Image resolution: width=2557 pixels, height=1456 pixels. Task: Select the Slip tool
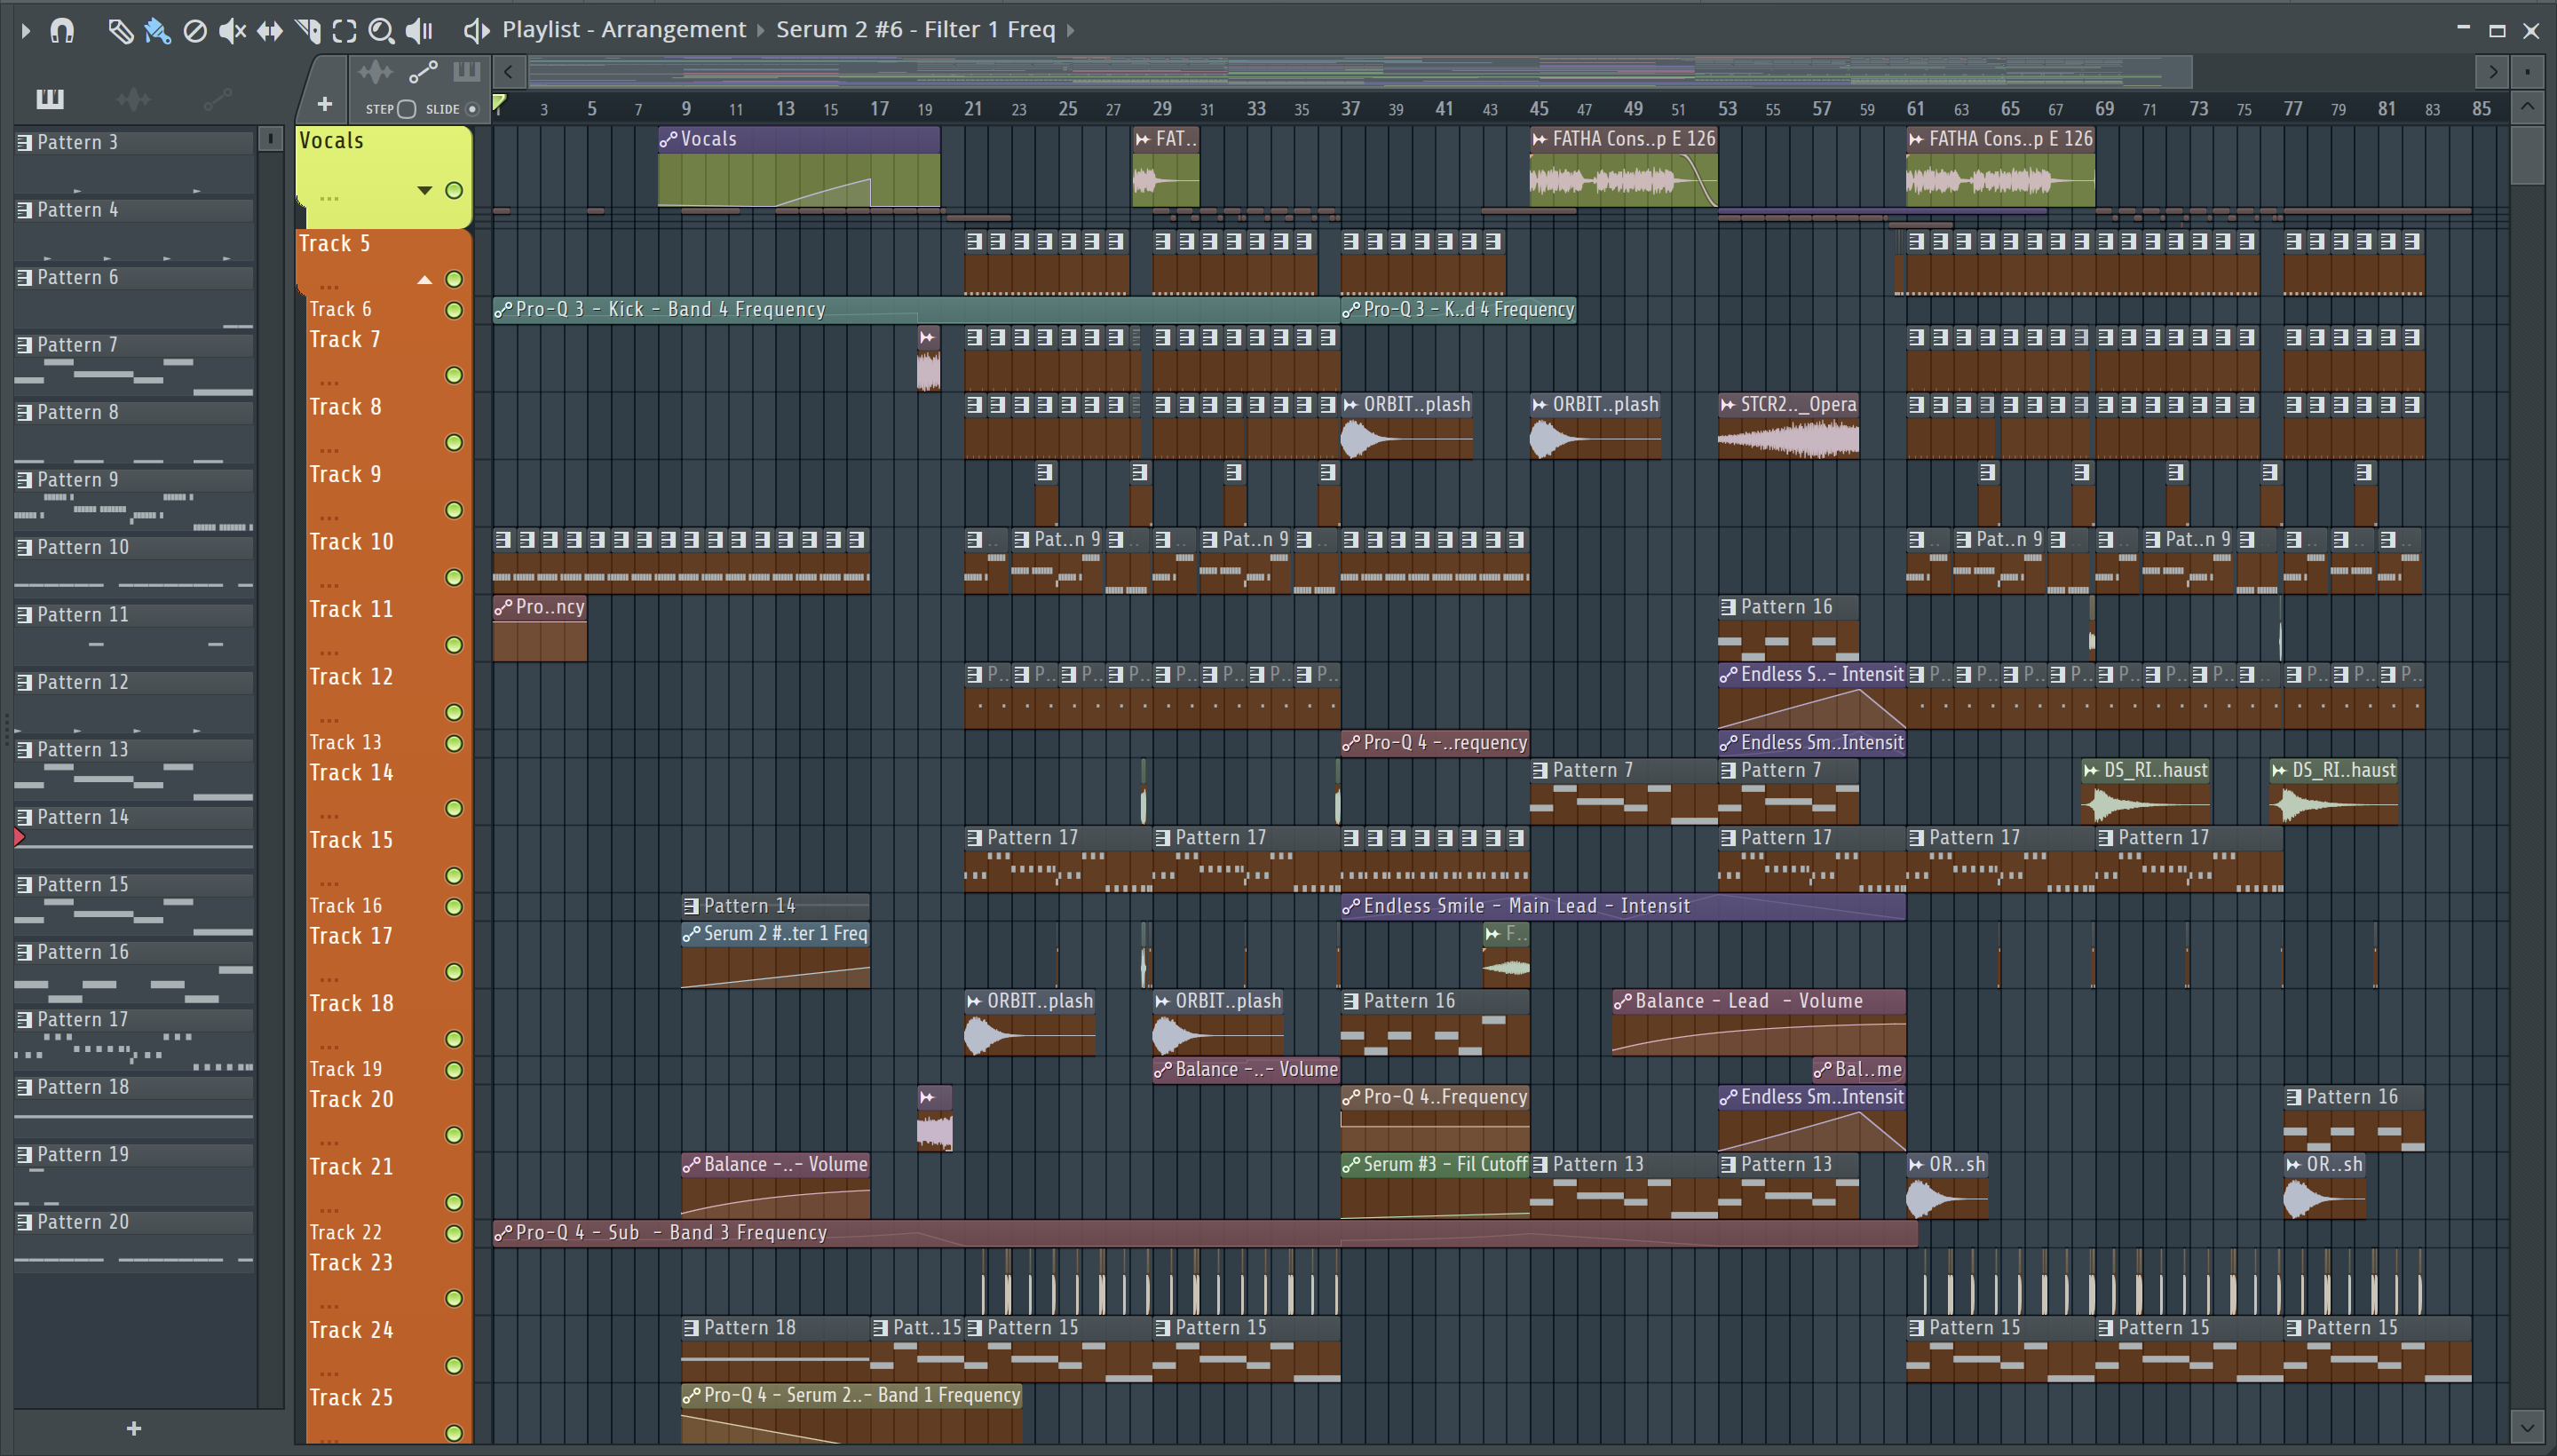coord(269,31)
